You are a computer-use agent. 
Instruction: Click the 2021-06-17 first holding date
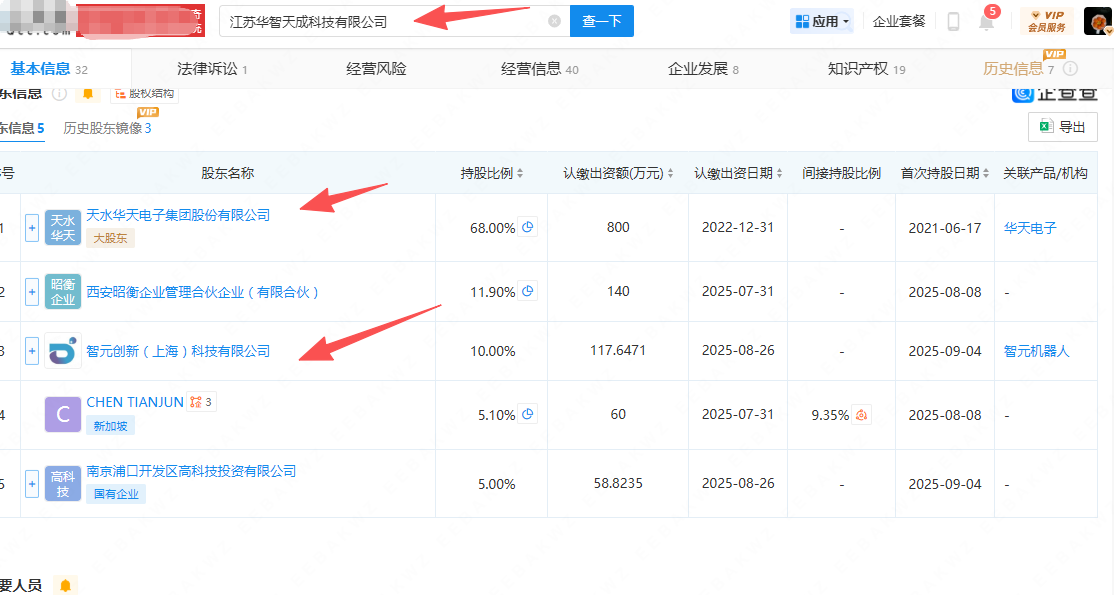pos(945,228)
